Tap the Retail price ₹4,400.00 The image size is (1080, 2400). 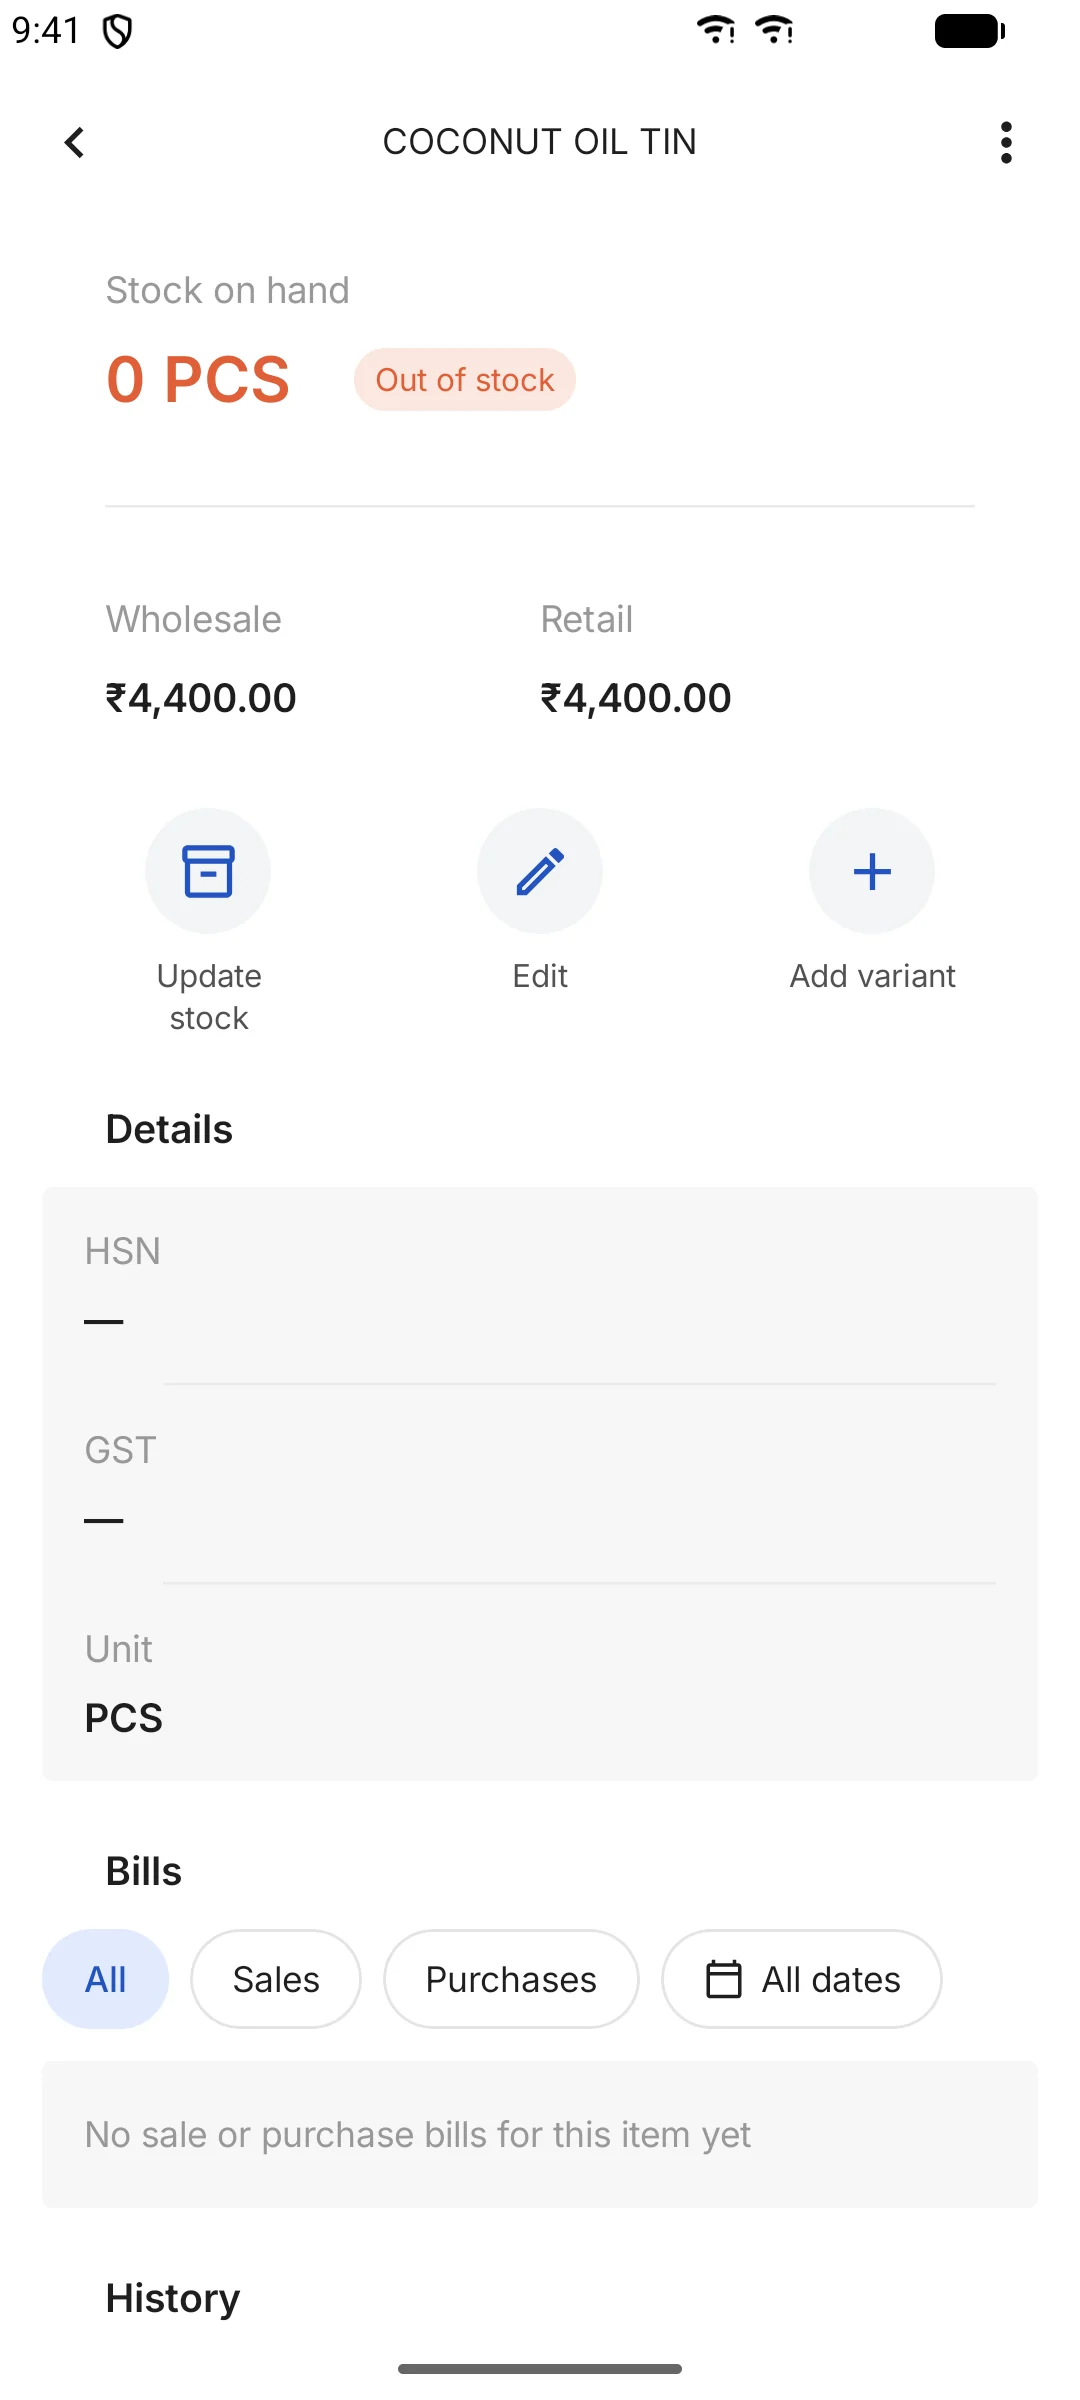636,698
